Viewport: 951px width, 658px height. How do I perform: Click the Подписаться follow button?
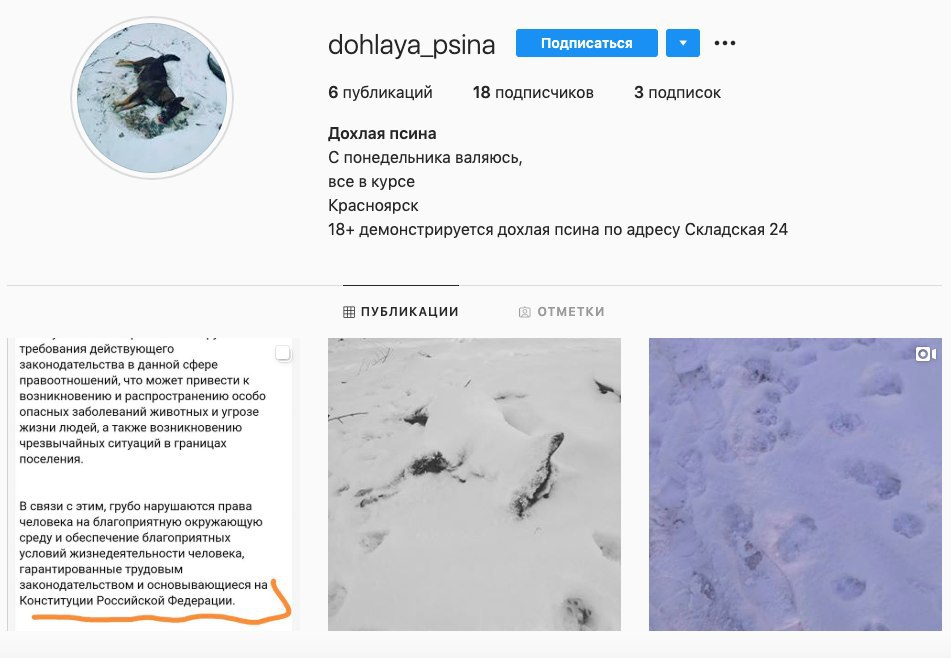586,43
